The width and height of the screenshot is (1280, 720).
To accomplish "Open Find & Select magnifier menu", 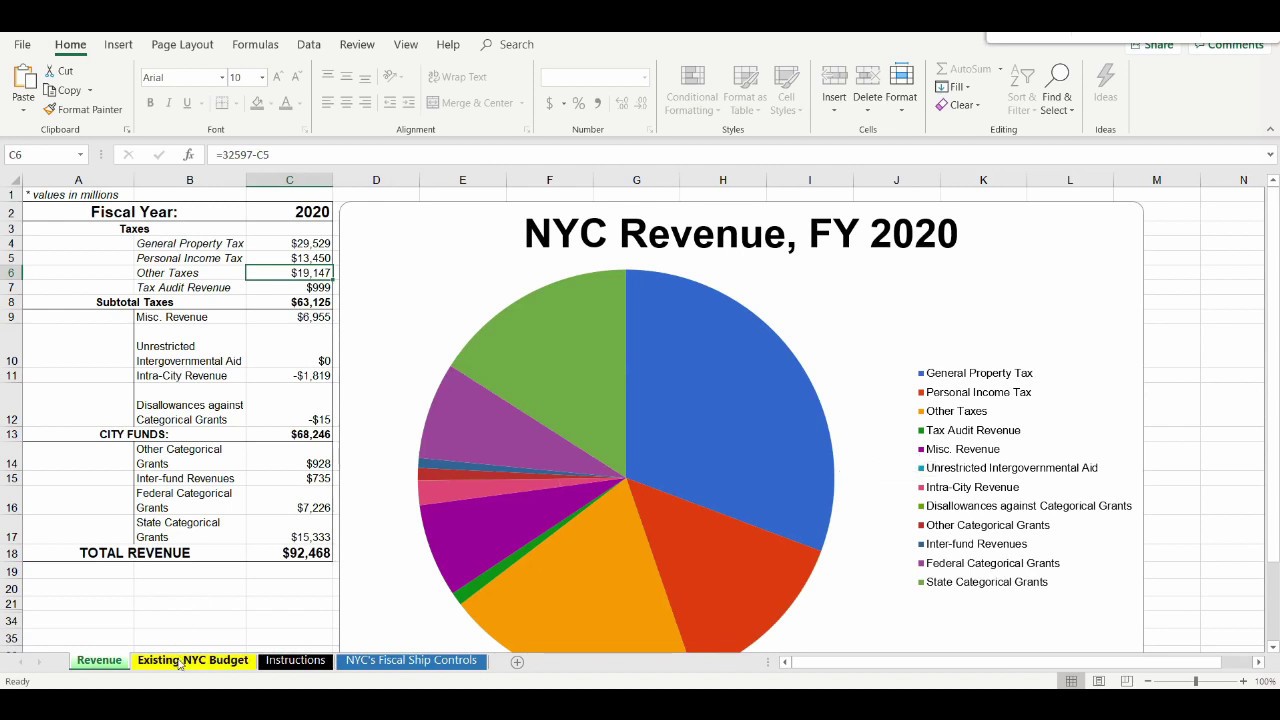I will (1057, 90).
